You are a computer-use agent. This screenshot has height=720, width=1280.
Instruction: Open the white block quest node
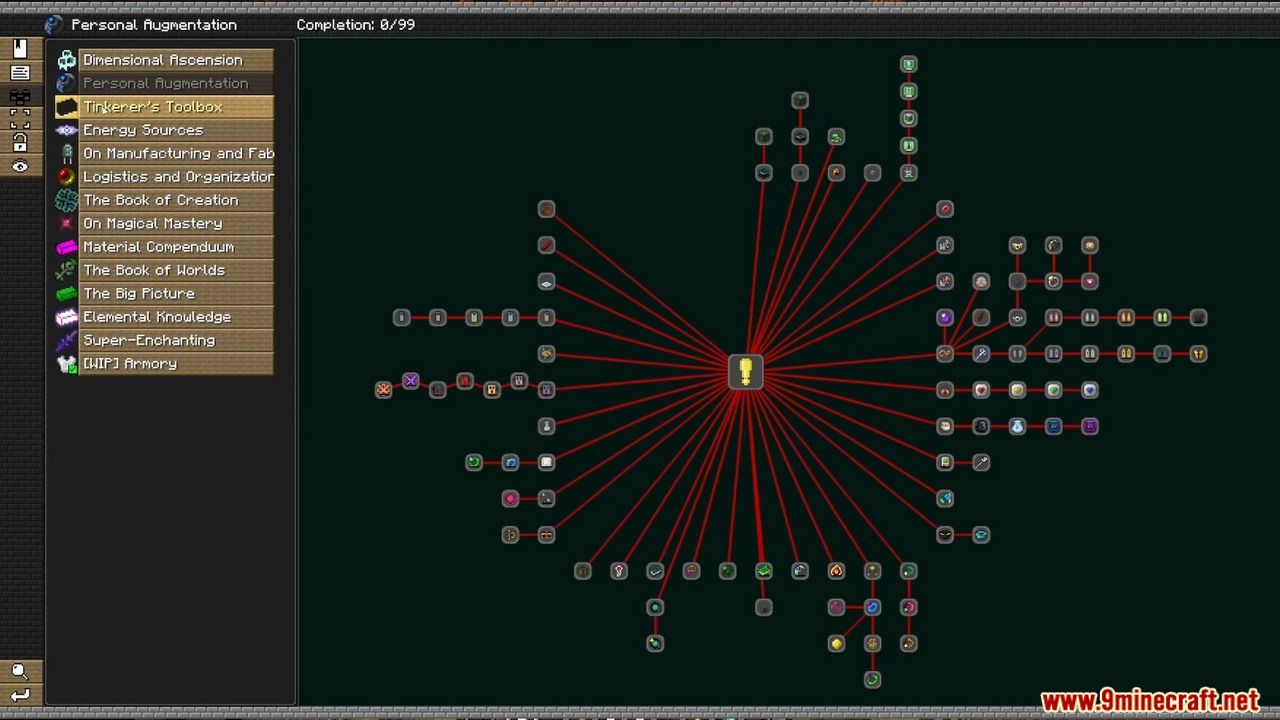pyautogui.click(x=547, y=462)
